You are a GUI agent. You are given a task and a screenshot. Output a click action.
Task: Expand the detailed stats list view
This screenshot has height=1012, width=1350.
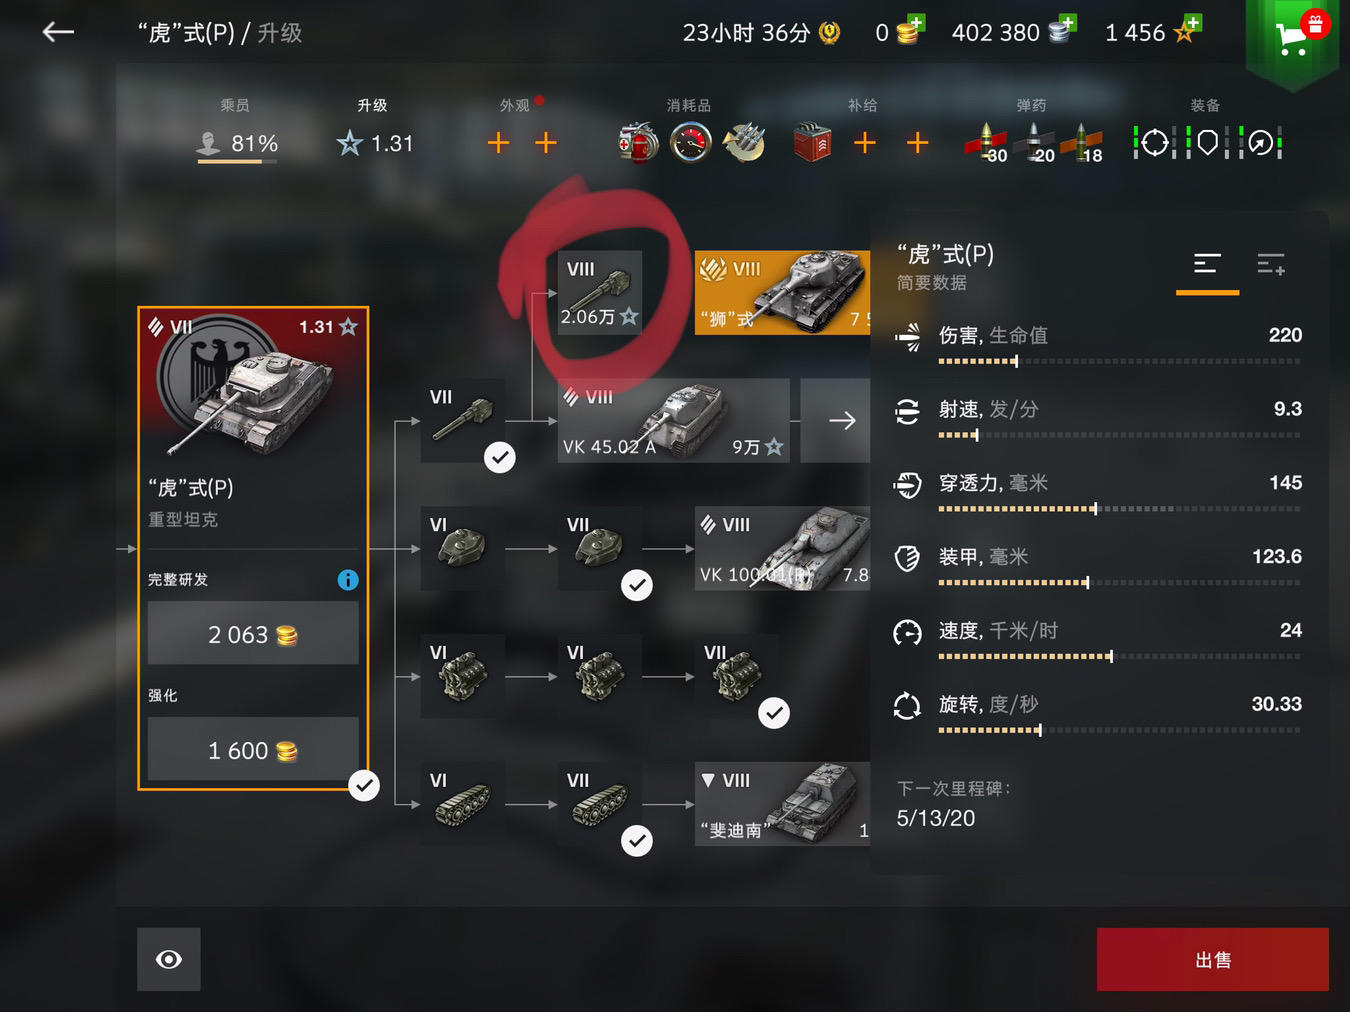(x=1271, y=264)
